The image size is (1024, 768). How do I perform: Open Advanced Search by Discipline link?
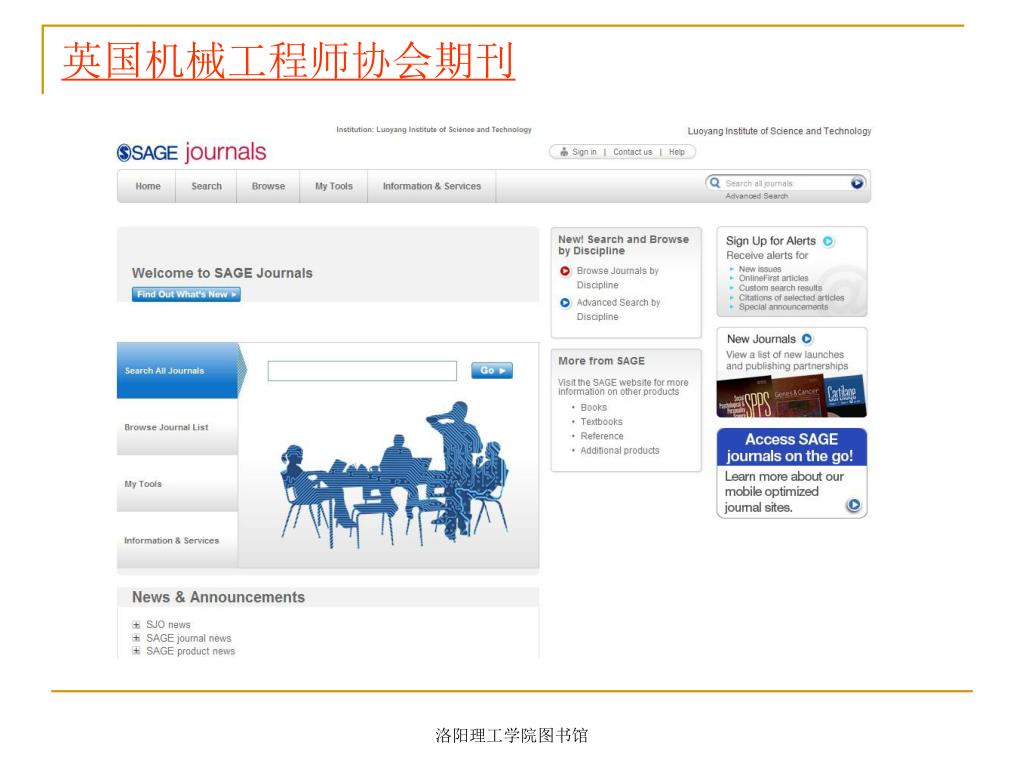[618, 310]
